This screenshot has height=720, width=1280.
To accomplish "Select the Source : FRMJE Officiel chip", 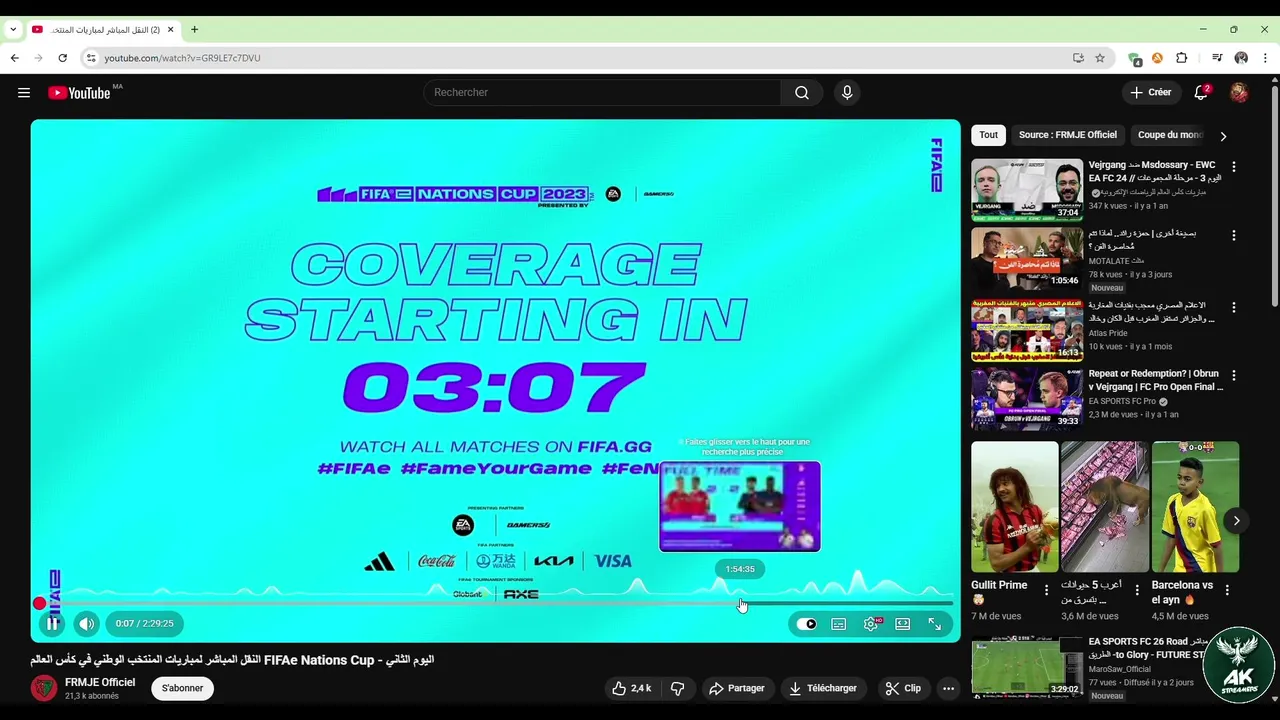I will pyautogui.click(x=1068, y=135).
